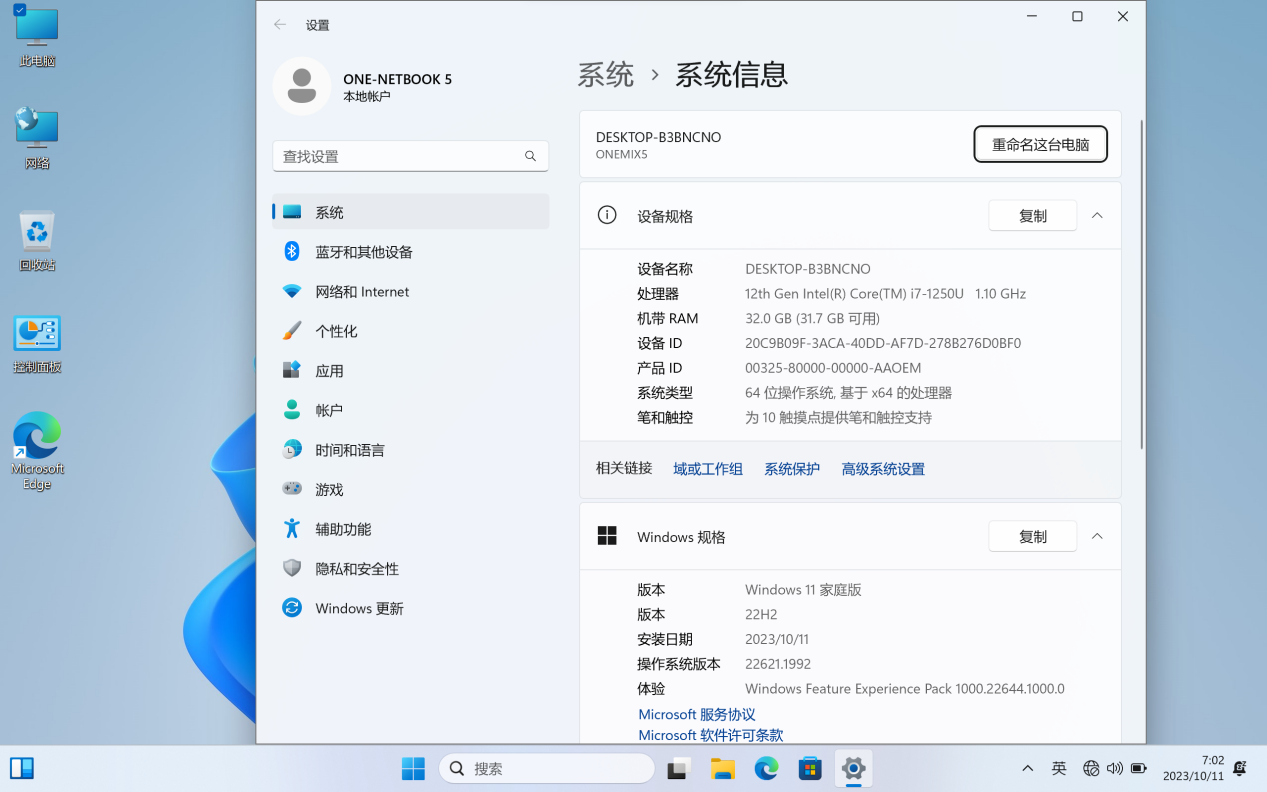This screenshot has width=1267, height=792.
Task: Open Time and language settings icon
Action: pyautogui.click(x=292, y=450)
